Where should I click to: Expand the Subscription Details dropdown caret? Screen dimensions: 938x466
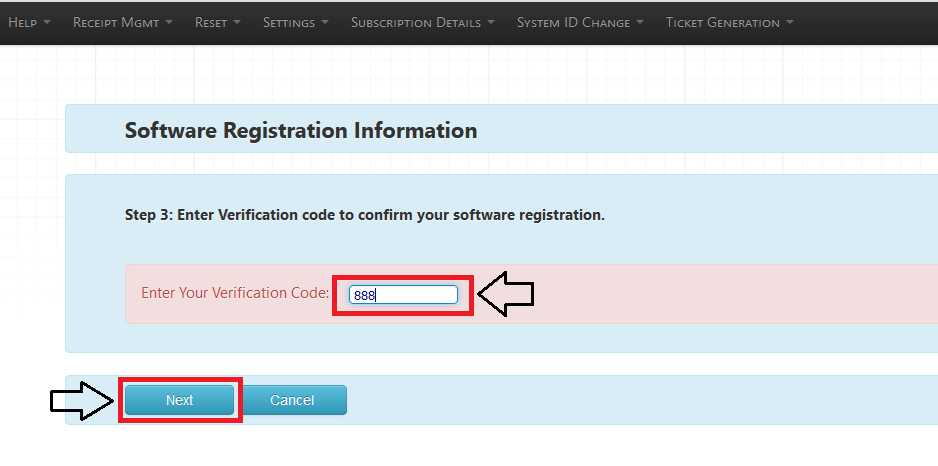491,23
